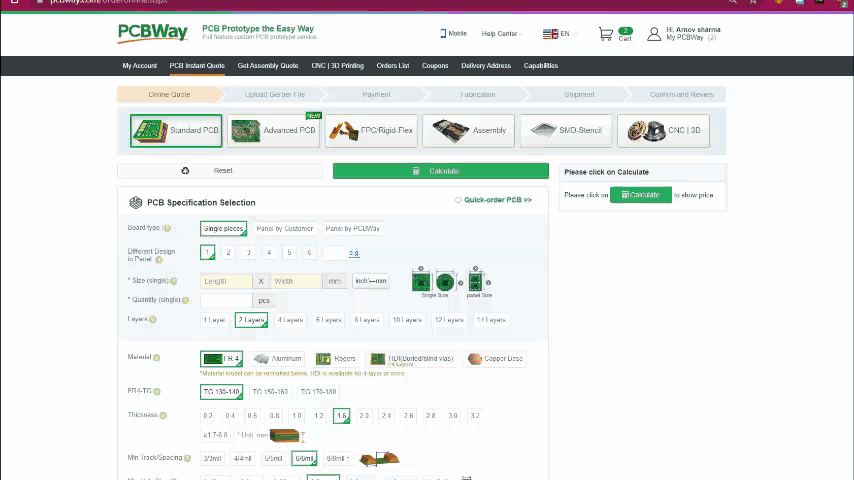Click help icon next to Board type
Image resolution: width=854 pixels, height=480 pixels.
pyautogui.click(x=167, y=228)
